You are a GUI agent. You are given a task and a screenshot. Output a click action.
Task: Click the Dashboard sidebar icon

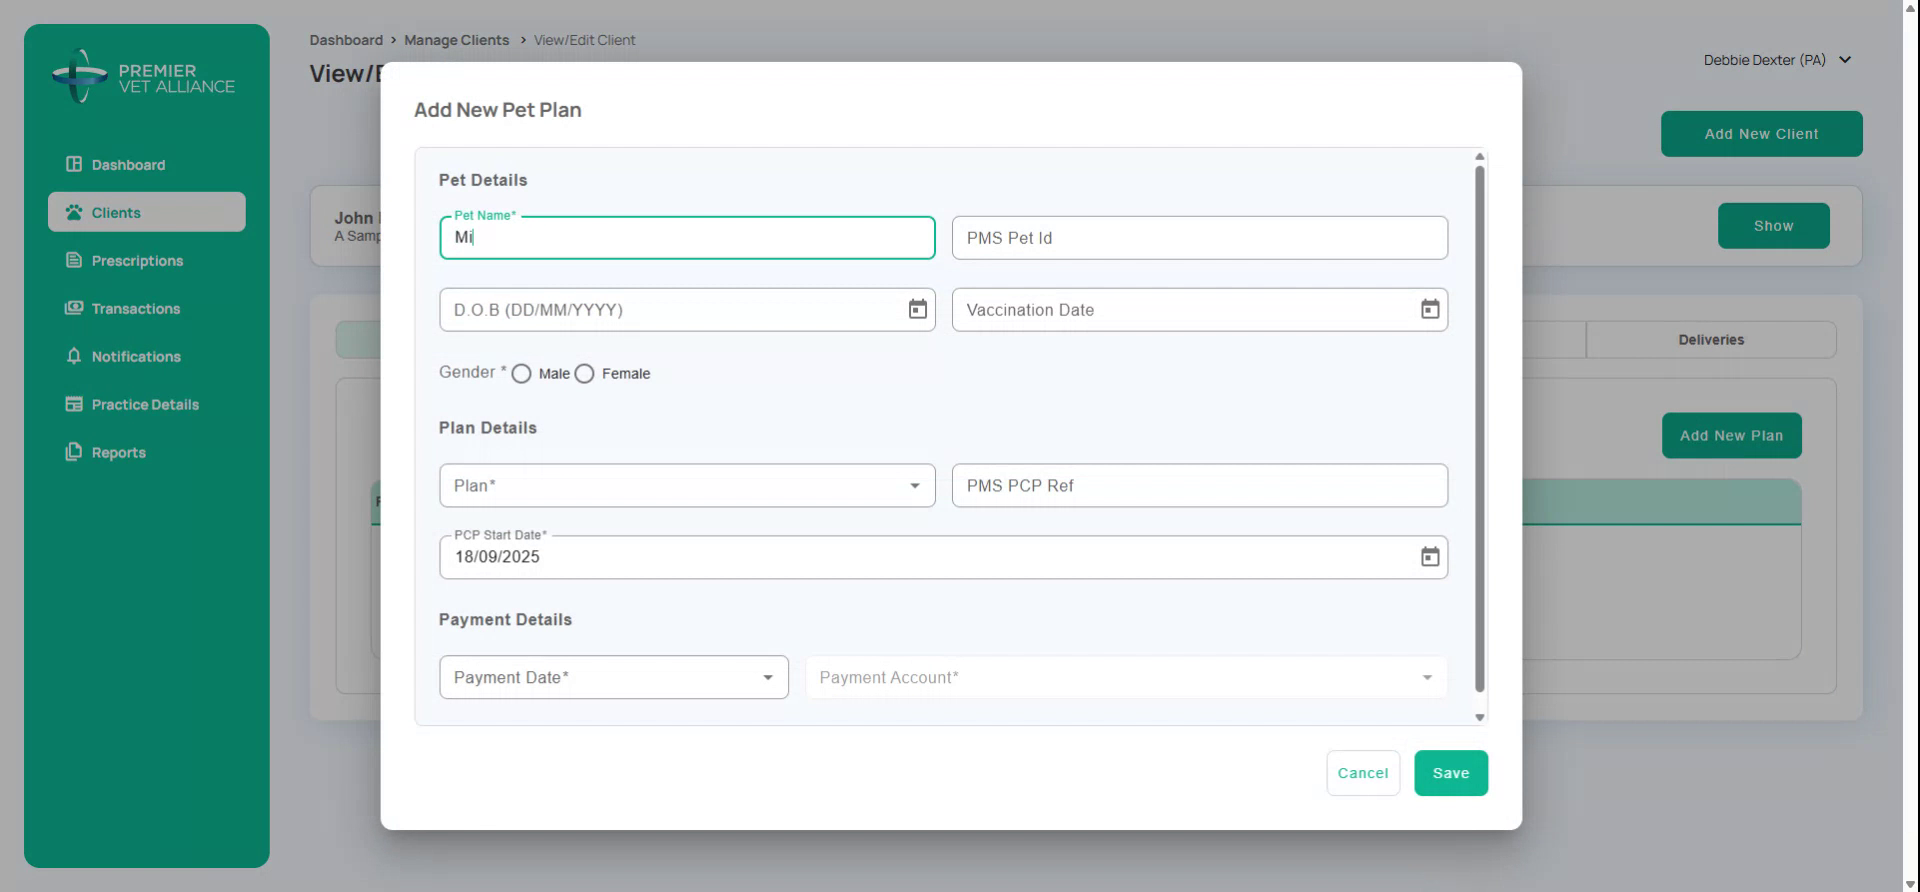click(x=74, y=164)
